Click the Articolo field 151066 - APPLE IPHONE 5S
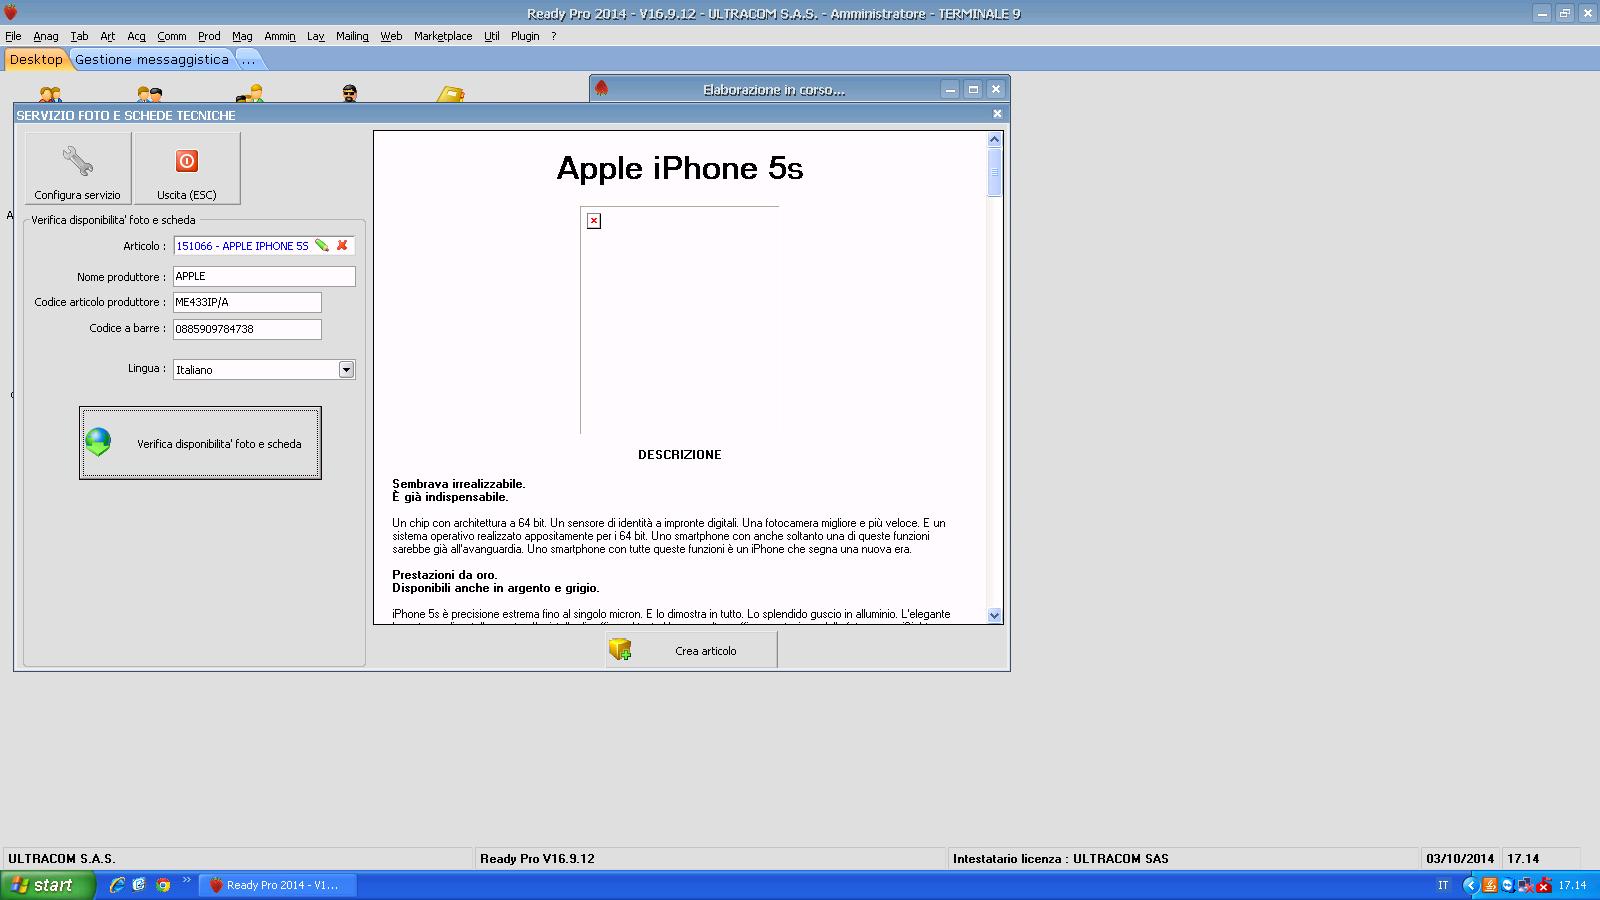This screenshot has height=900, width=1600. (x=264, y=245)
